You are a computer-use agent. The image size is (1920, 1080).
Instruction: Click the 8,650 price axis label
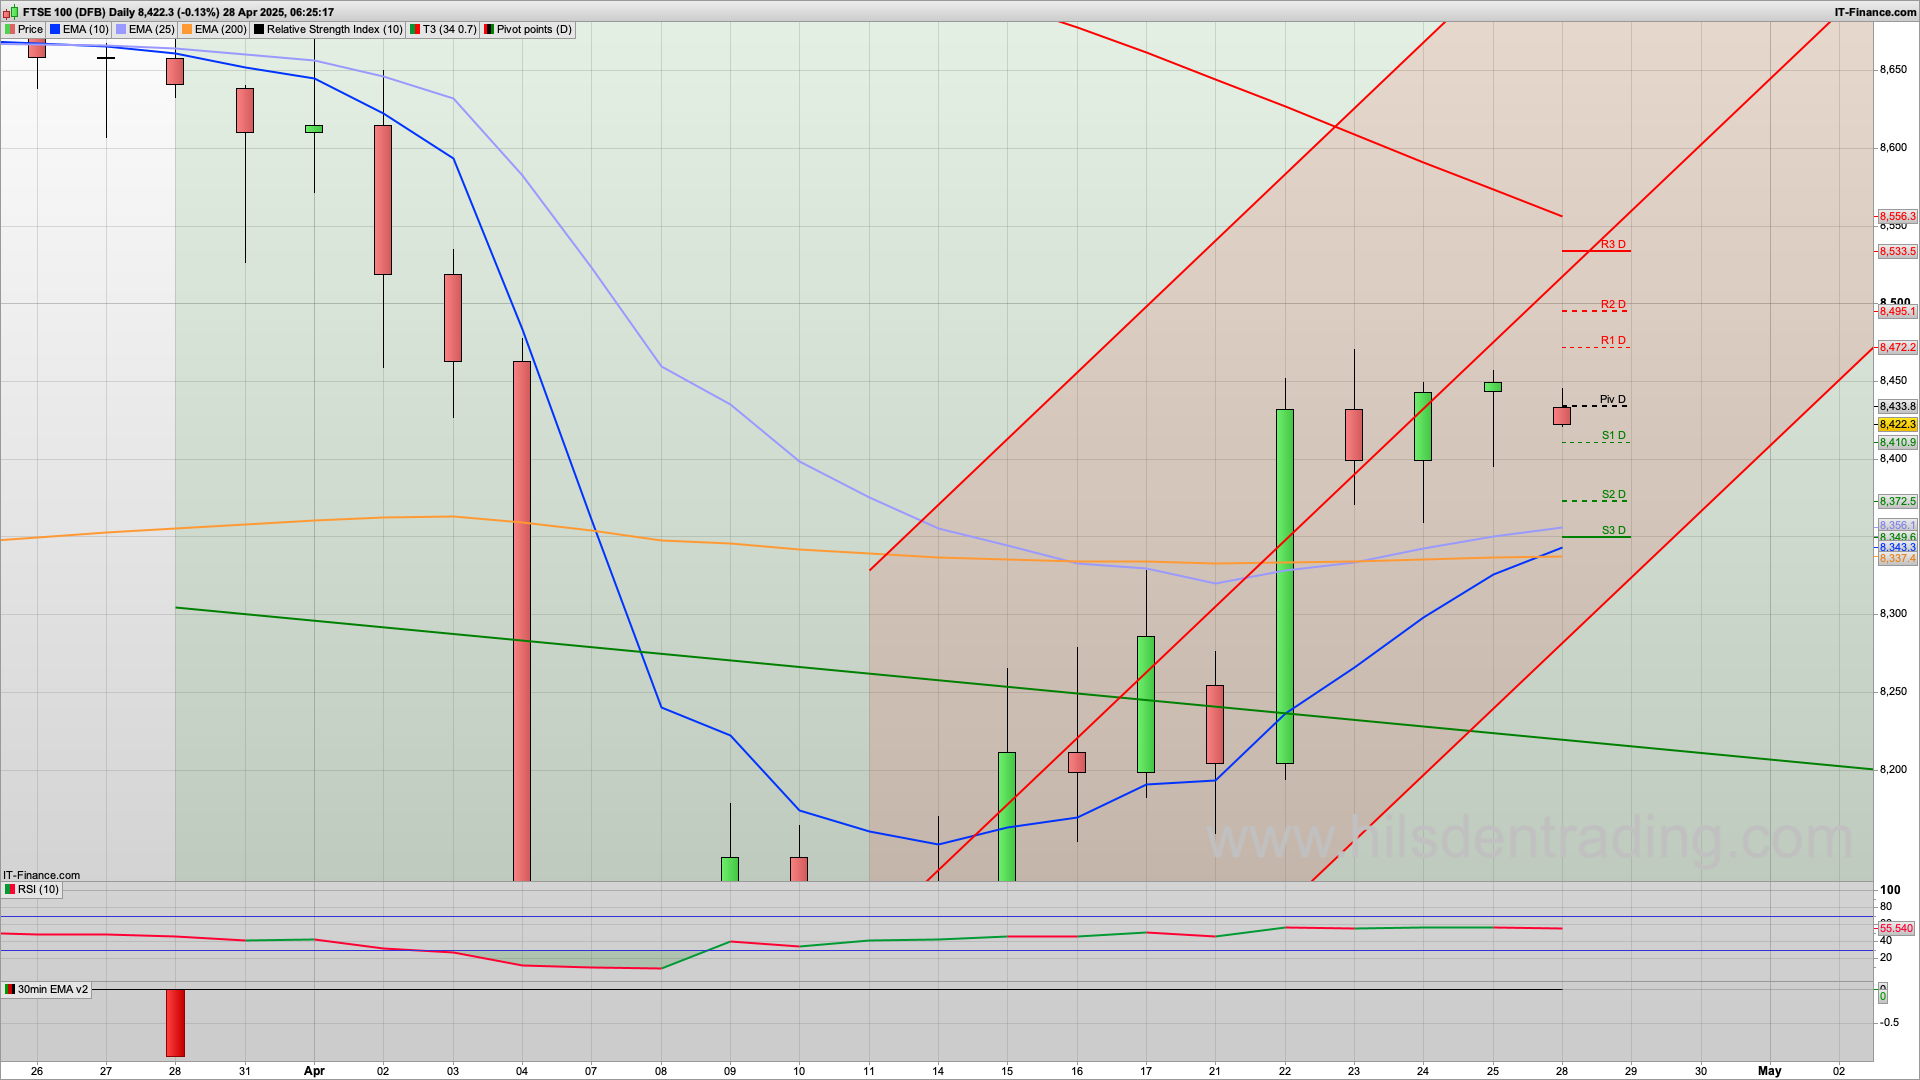pos(1893,70)
